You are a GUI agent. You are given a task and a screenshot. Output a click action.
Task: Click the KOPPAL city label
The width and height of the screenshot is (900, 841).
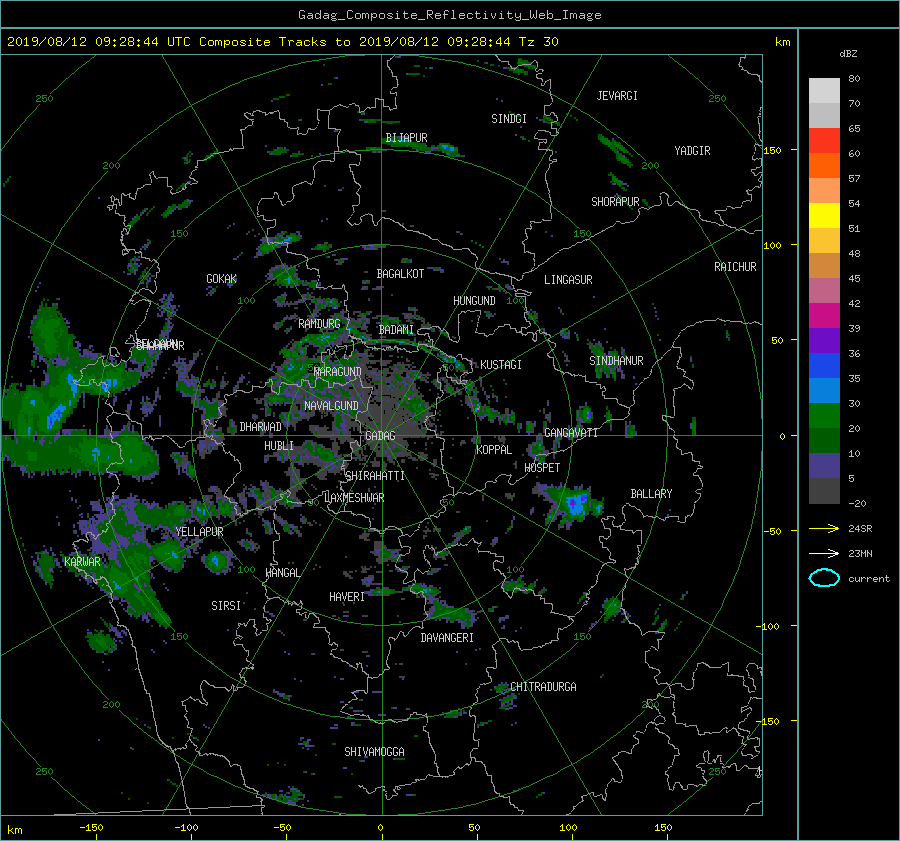(494, 450)
